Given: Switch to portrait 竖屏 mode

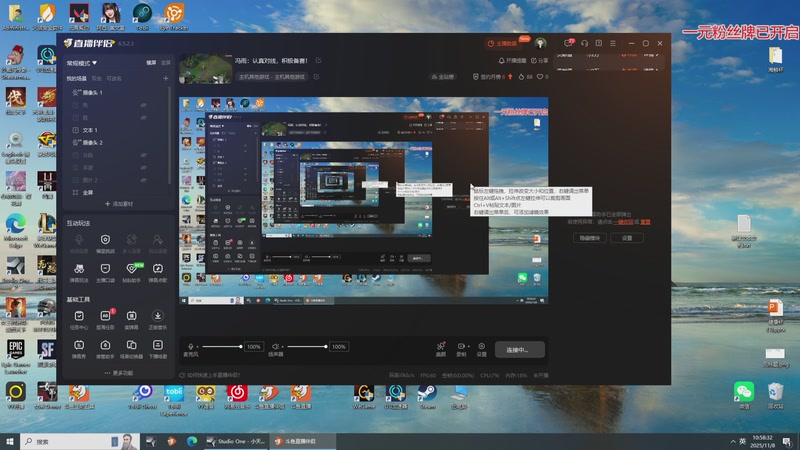Looking at the screenshot, I should 166,63.
